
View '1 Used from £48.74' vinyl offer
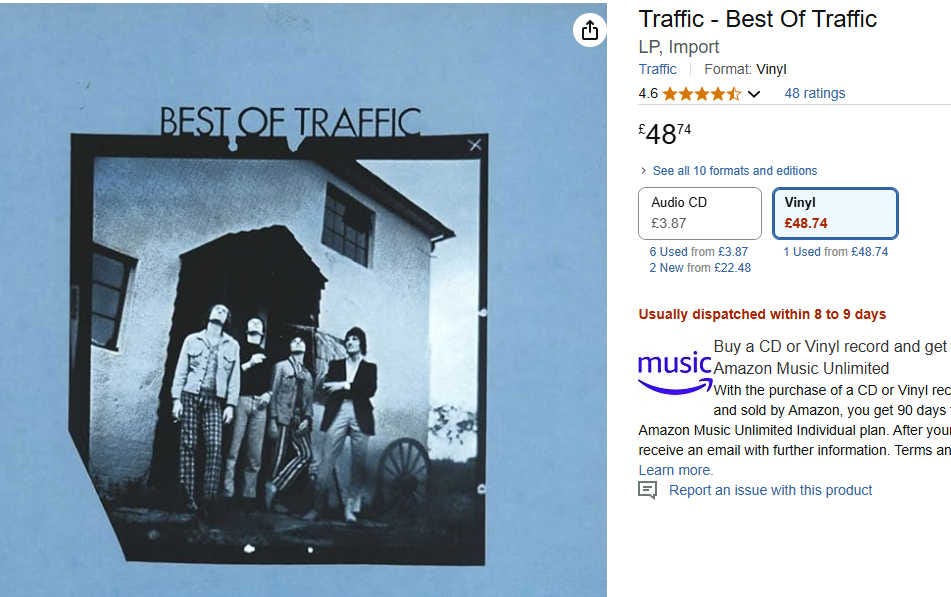pos(835,252)
